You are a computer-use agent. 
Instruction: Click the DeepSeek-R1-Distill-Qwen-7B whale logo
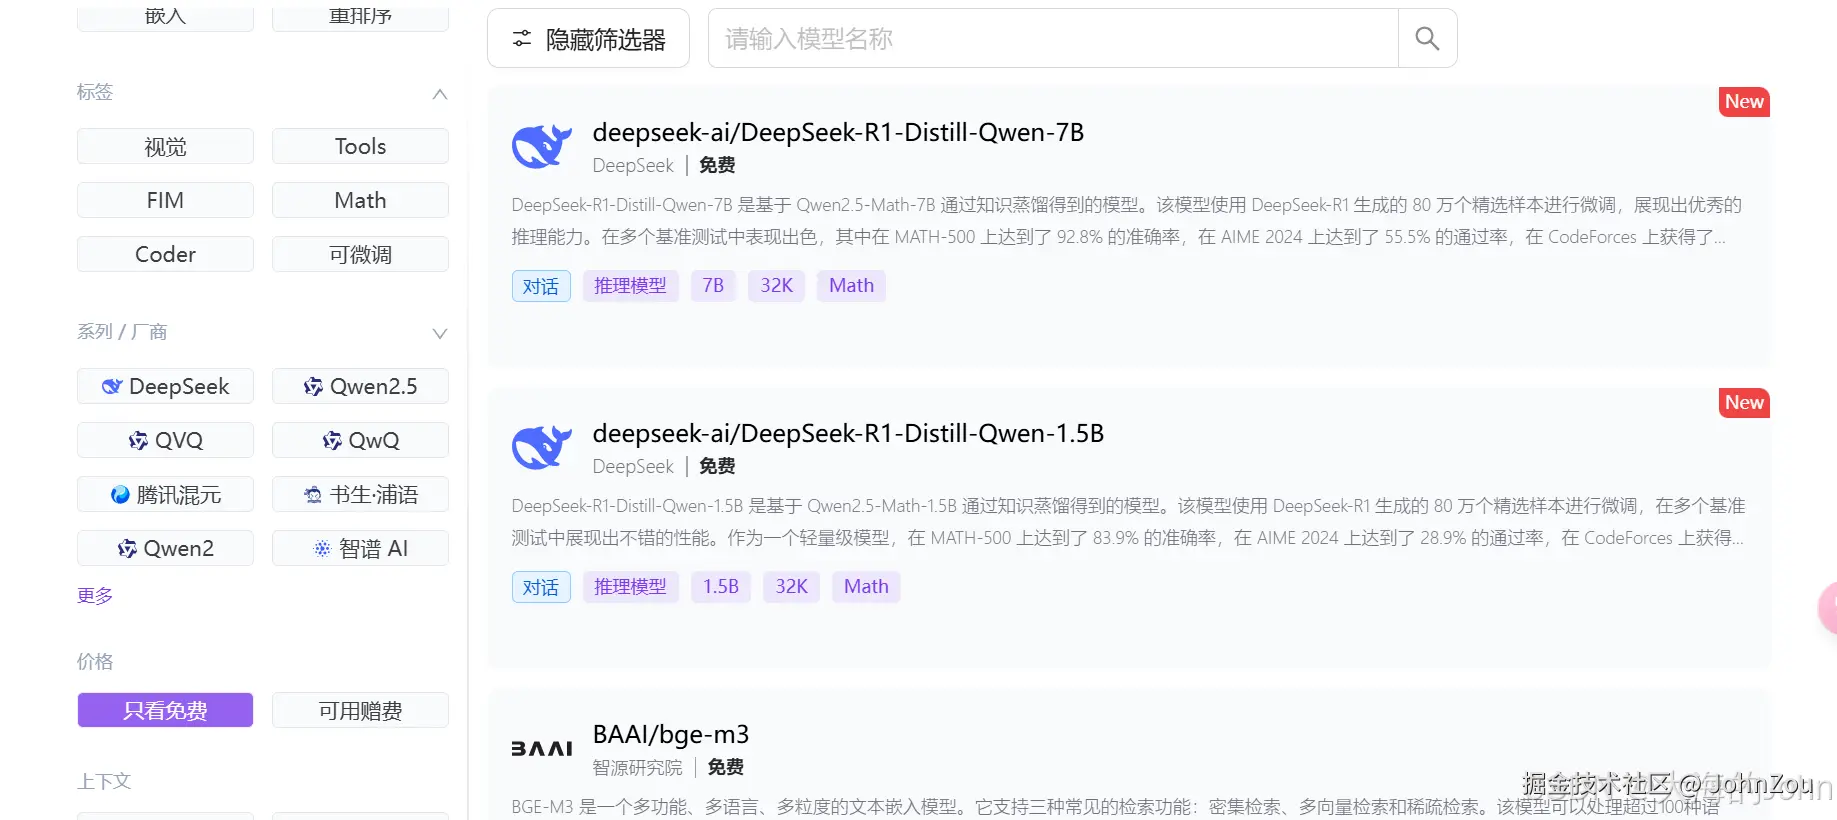pyautogui.click(x=541, y=146)
